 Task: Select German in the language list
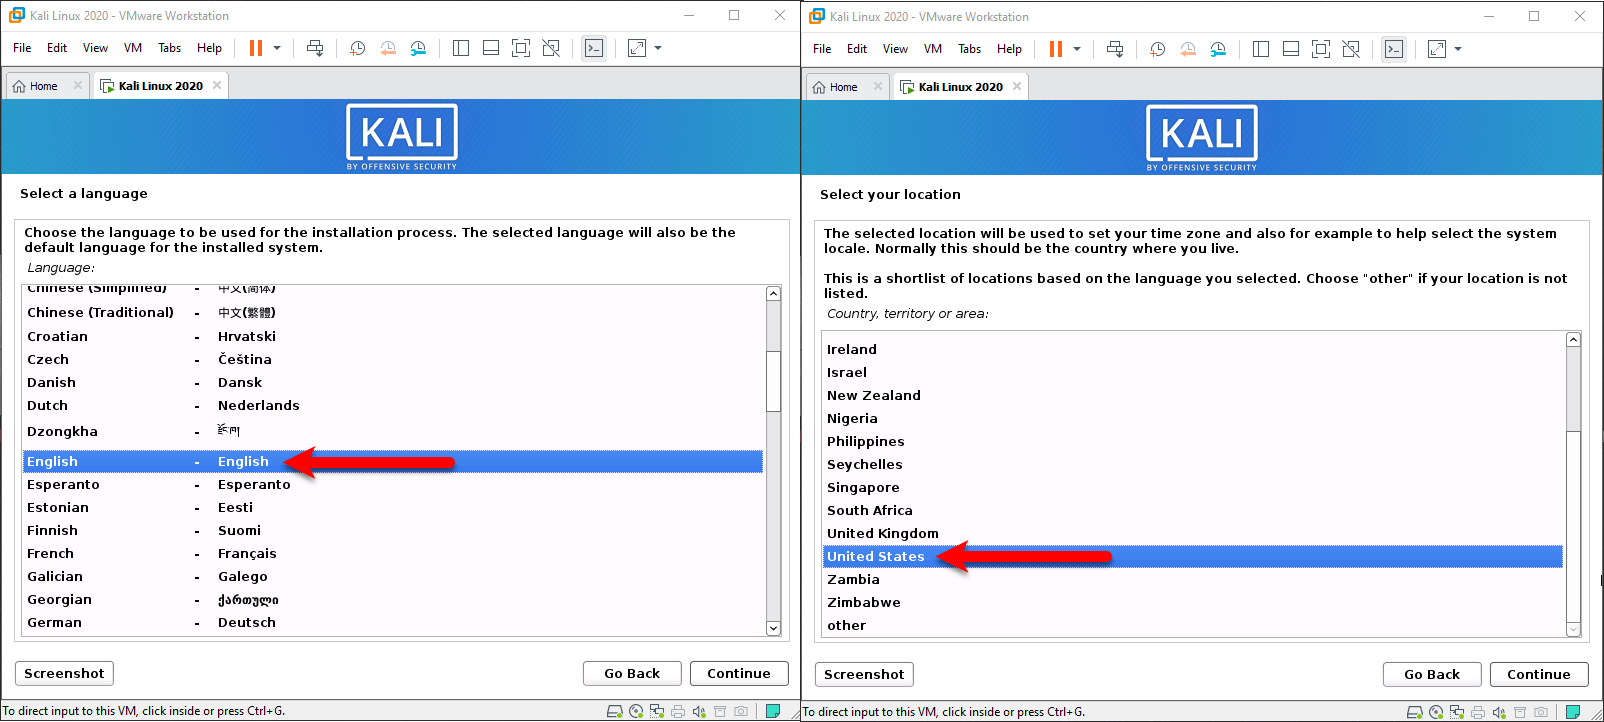(393, 622)
